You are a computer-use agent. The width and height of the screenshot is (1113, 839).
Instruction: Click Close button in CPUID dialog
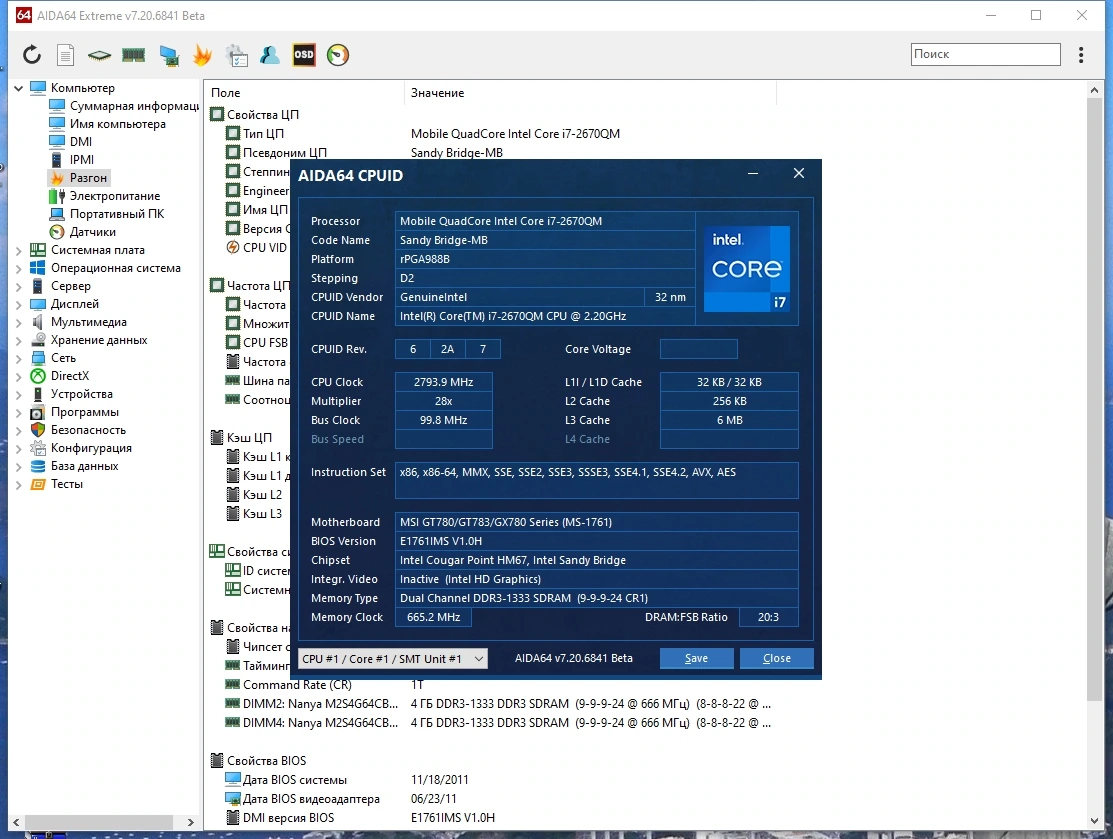point(777,658)
